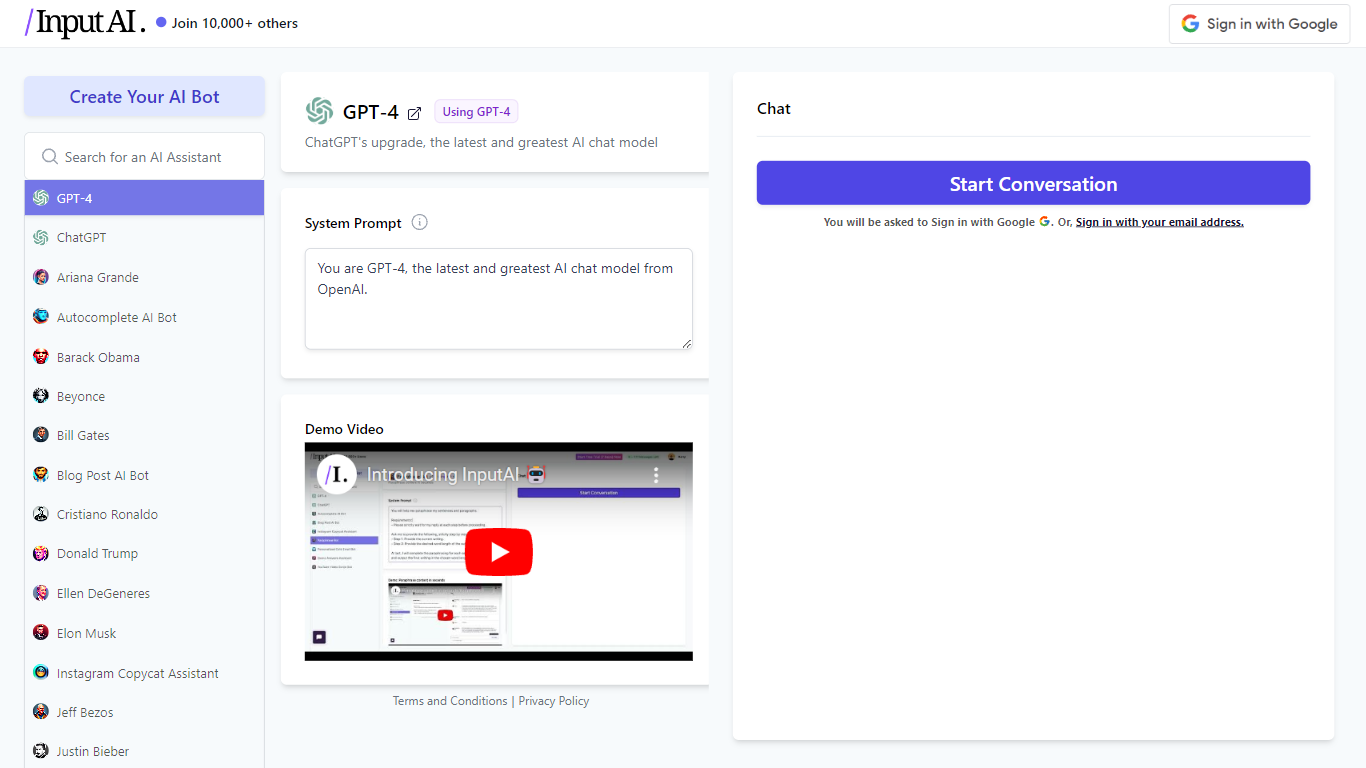Click Jeff Bezos' avatar icon
1366x768 pixels.
[x=41, y=712]
